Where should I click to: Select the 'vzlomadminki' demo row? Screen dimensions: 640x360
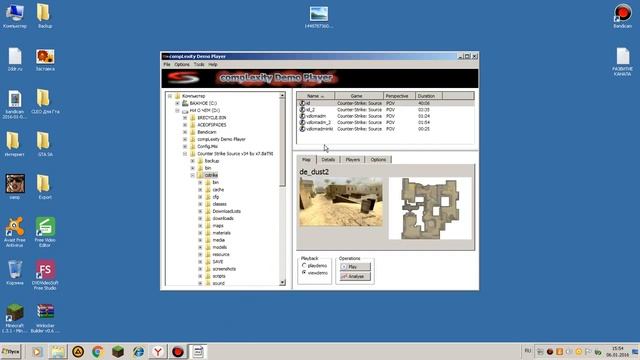[x=385, y=129]
